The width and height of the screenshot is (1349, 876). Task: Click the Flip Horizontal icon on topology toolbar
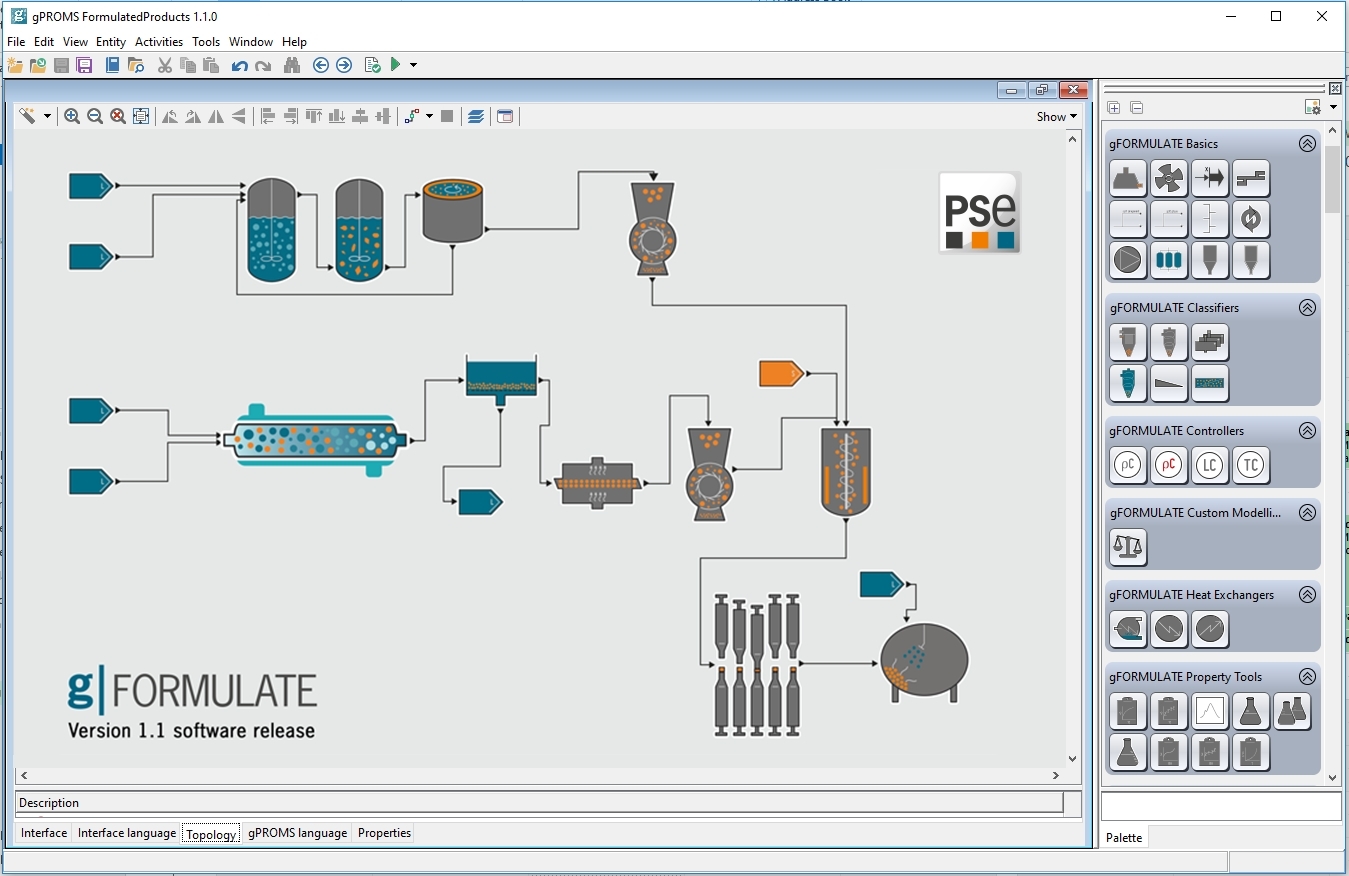pos(215,116)
